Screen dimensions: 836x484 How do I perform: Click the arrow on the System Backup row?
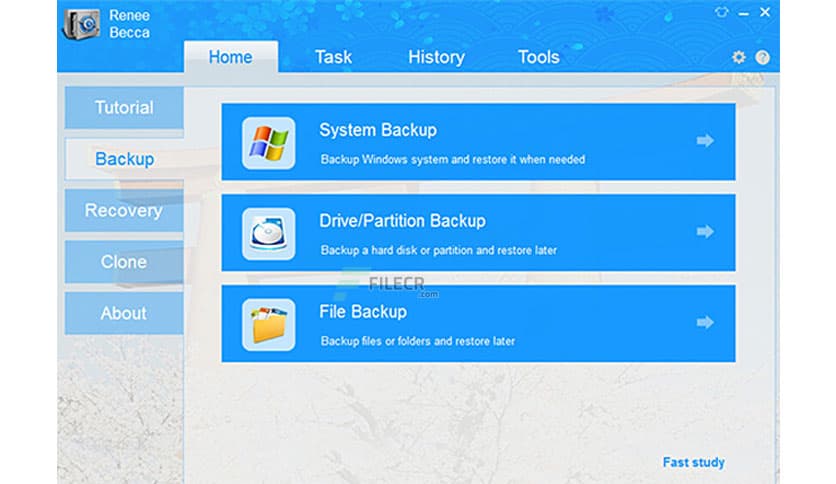coord(705,141)
